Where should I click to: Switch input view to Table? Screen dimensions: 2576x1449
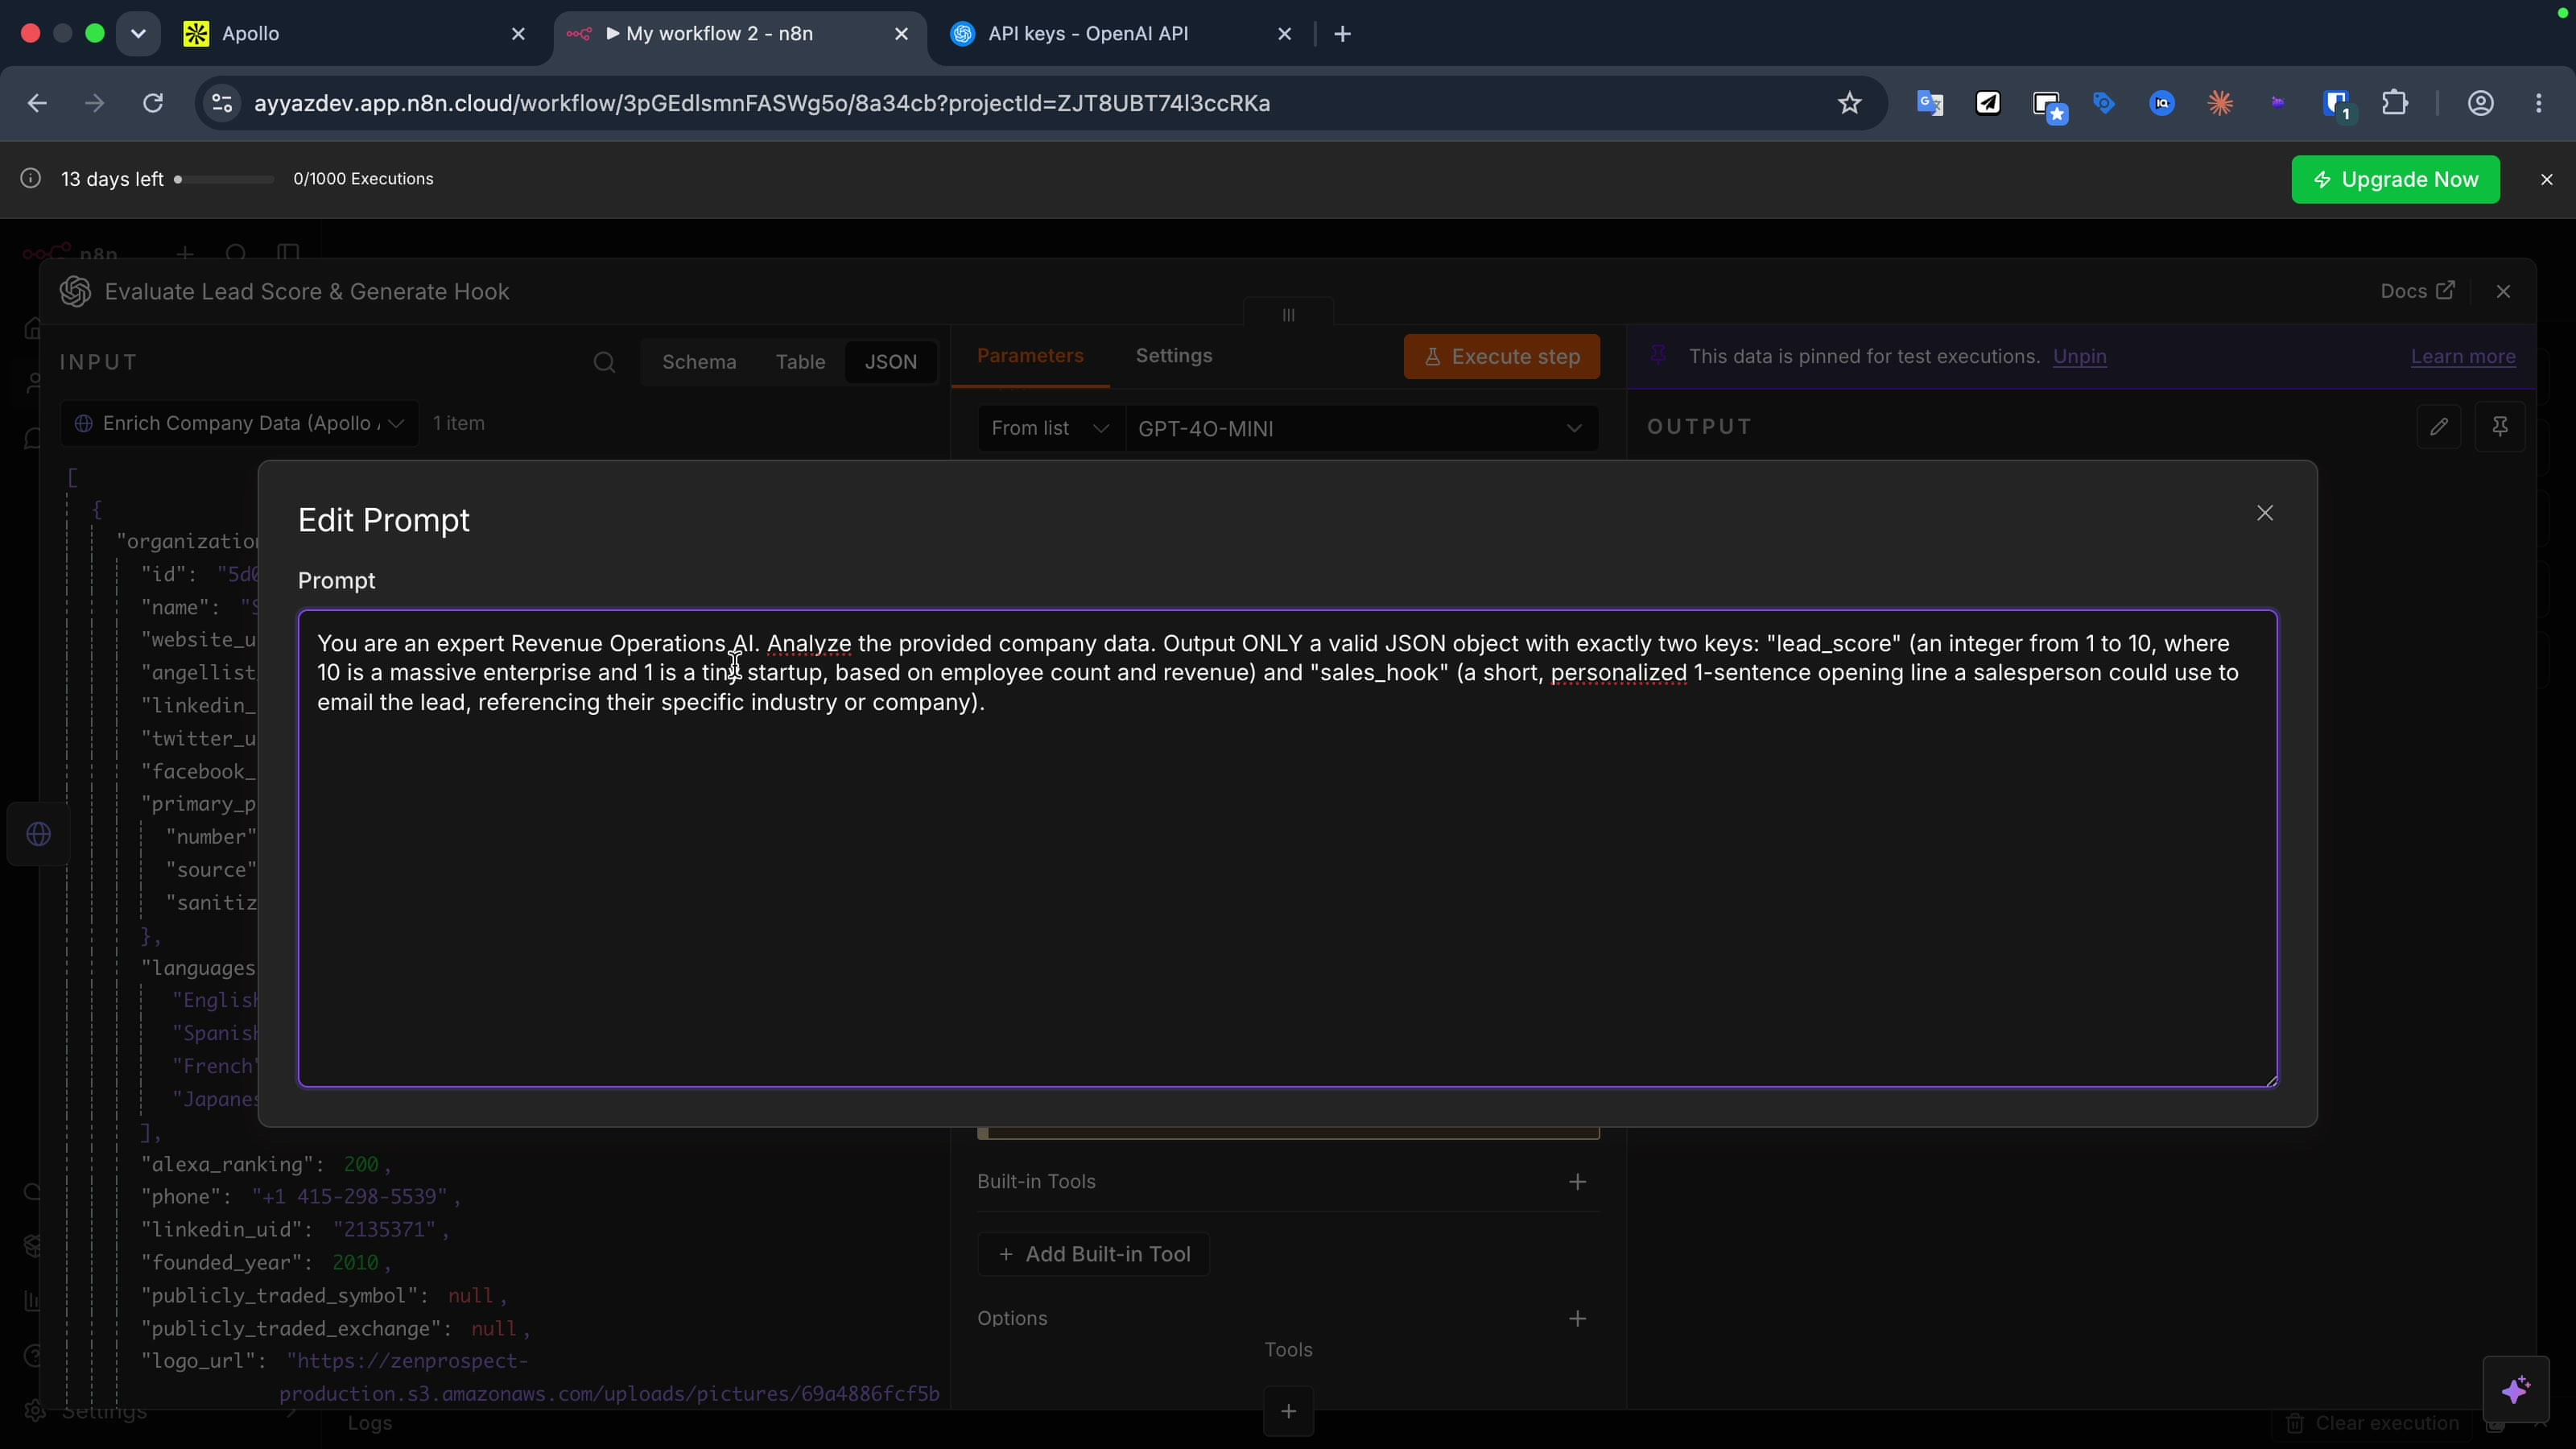pos(800,362)
